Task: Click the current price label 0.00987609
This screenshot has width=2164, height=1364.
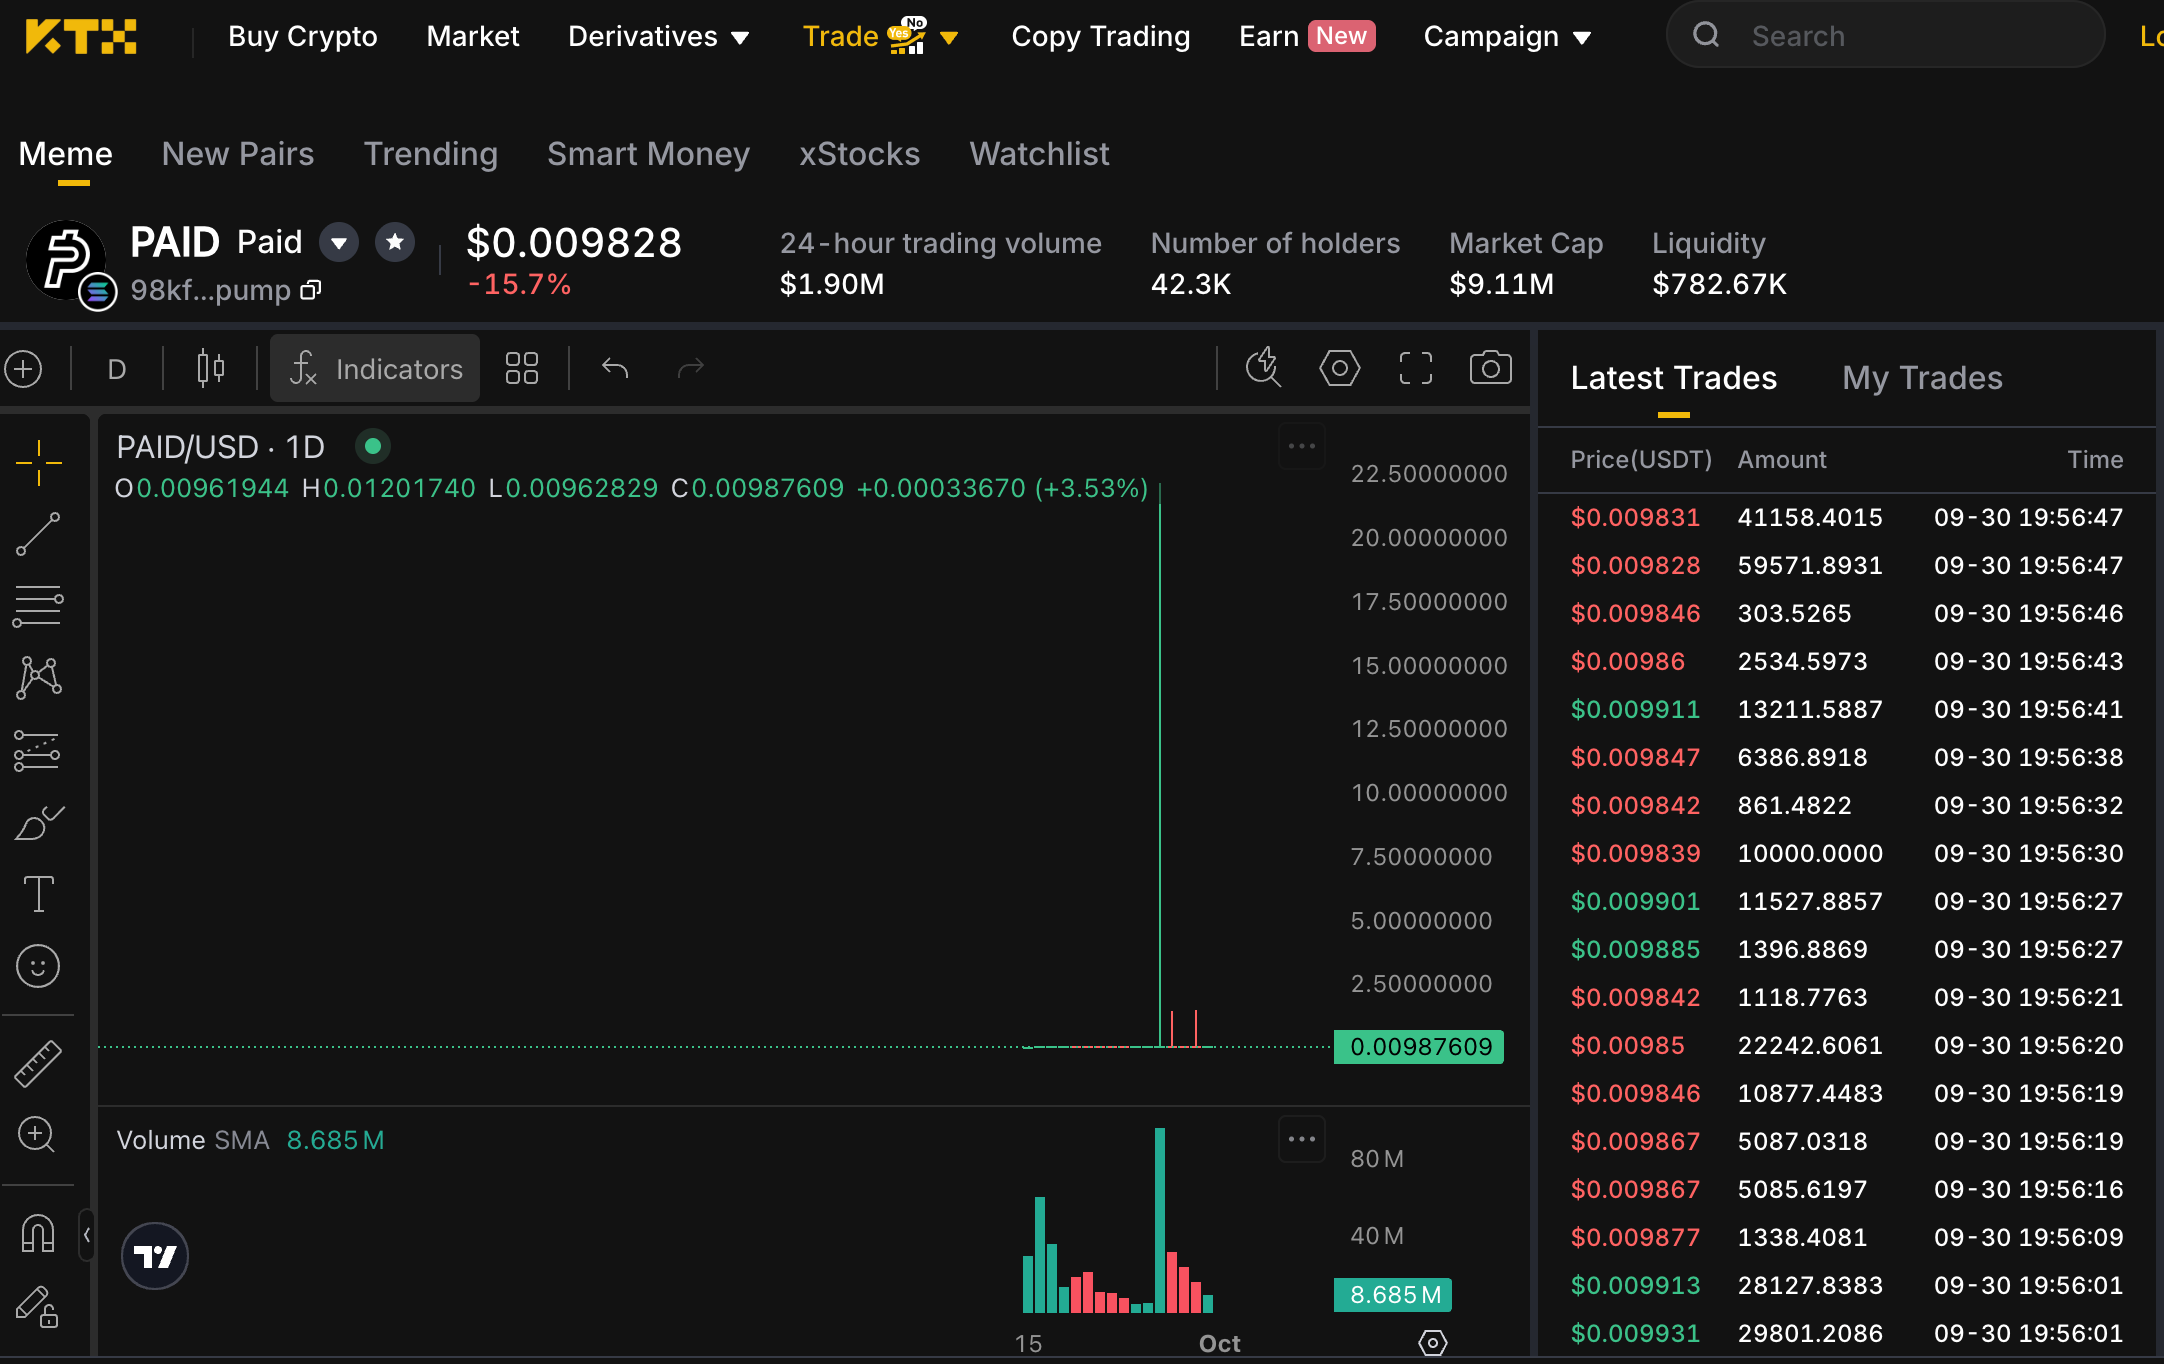Action: [1419, 1047]
